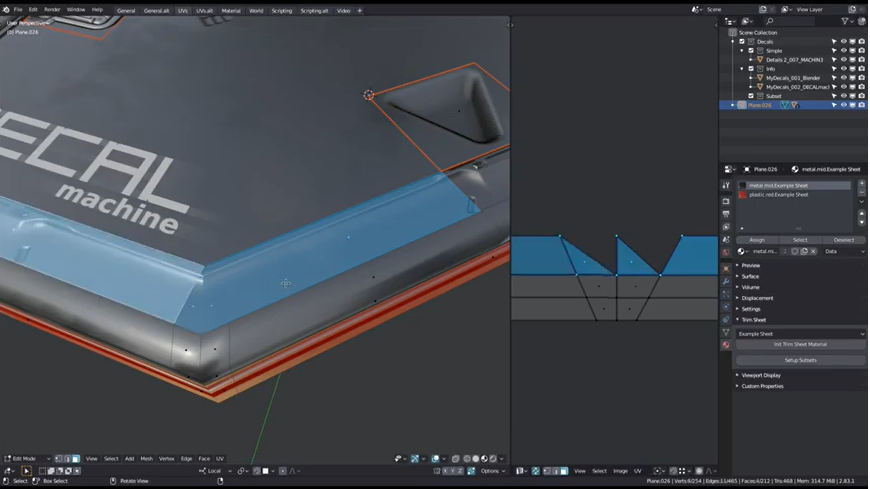Uncheck the Subset collection checkbox
The height and width of the screenshot is (489, 870).
tap(751, 96)
